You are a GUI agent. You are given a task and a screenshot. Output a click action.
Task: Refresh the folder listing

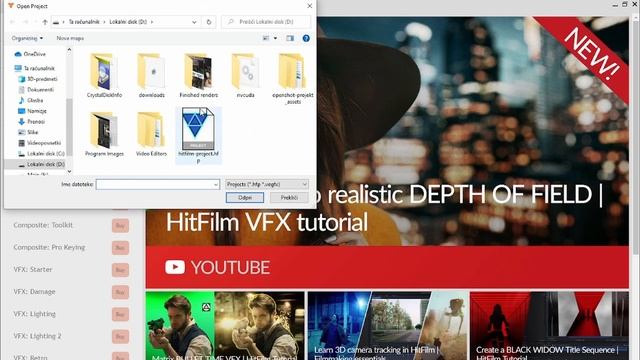click(209, 22)
